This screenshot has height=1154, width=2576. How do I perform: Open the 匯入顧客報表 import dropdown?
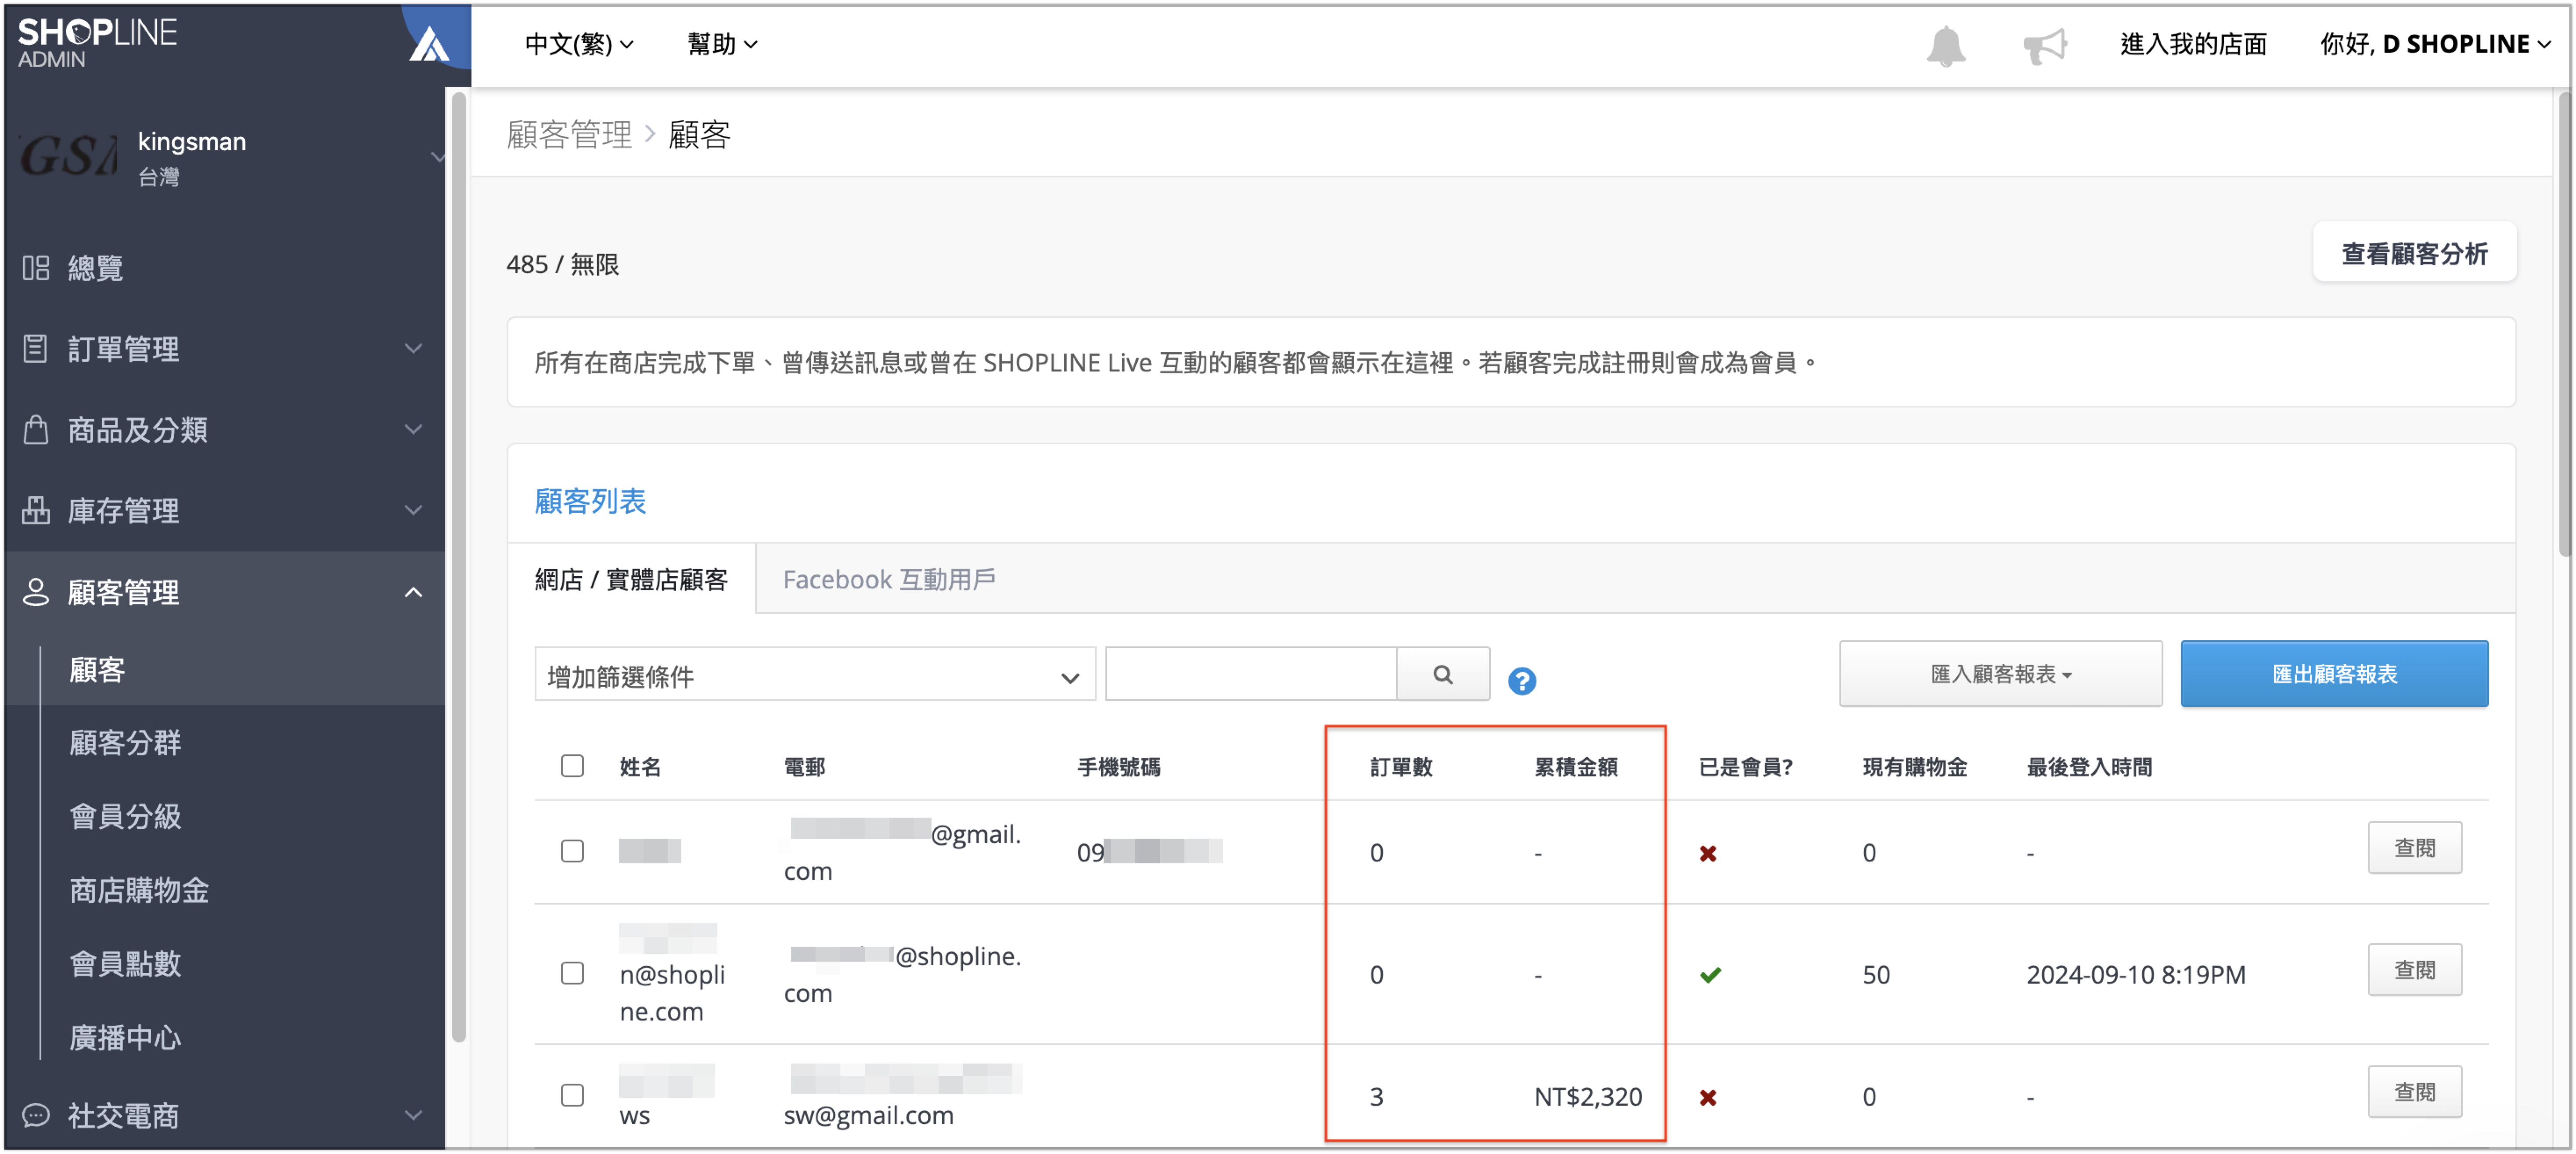[x=2000, y=674]
